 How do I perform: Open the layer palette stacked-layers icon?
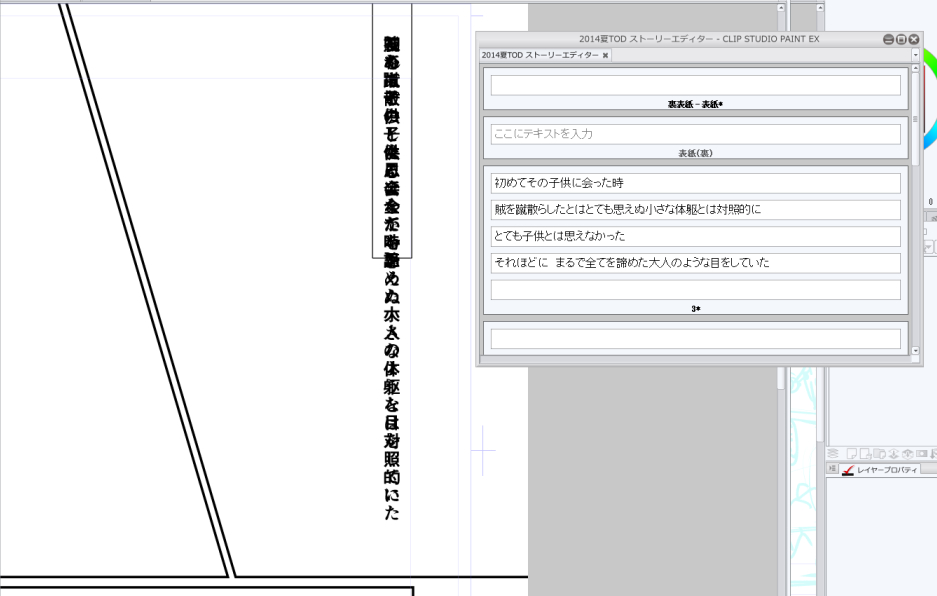pyautogui.click(x=833, y=453)
